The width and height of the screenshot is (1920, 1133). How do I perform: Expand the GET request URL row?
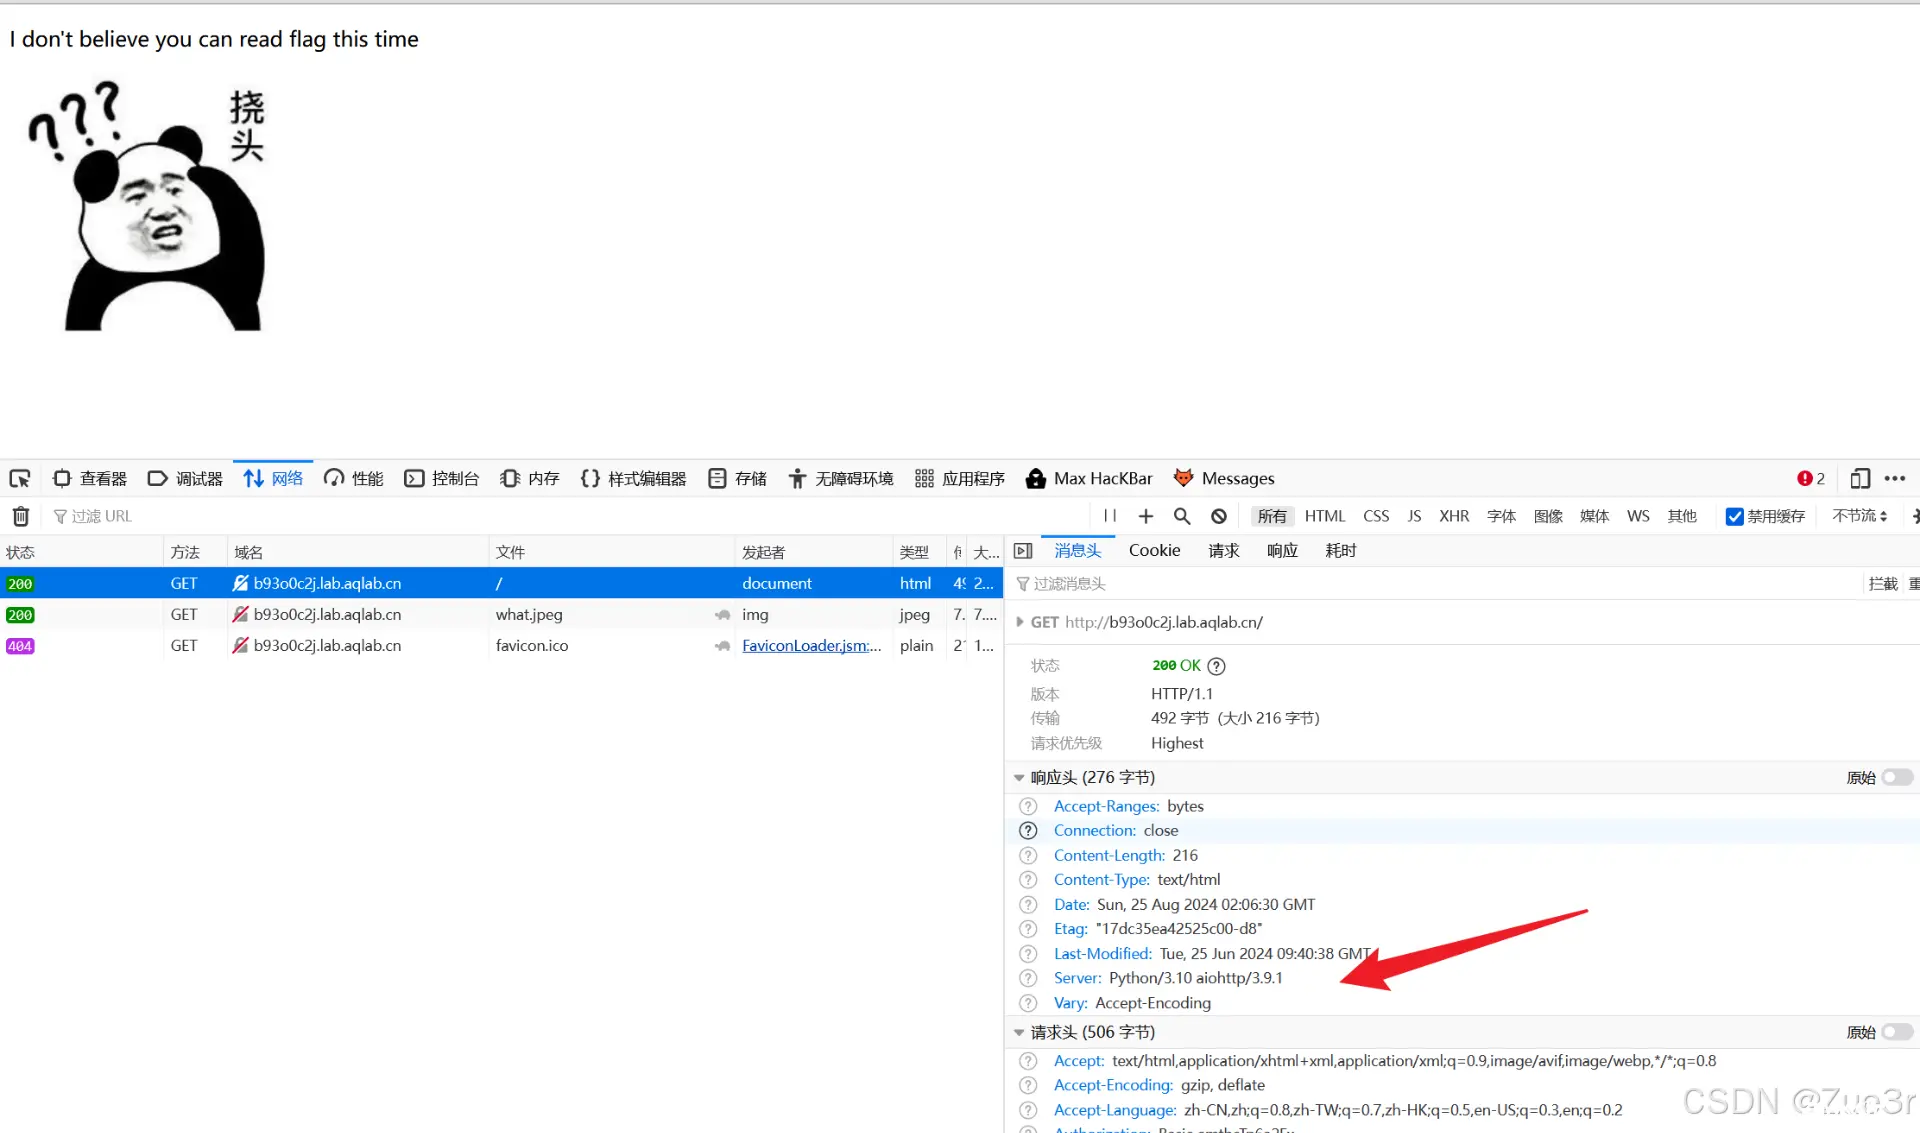point(1019,622)
